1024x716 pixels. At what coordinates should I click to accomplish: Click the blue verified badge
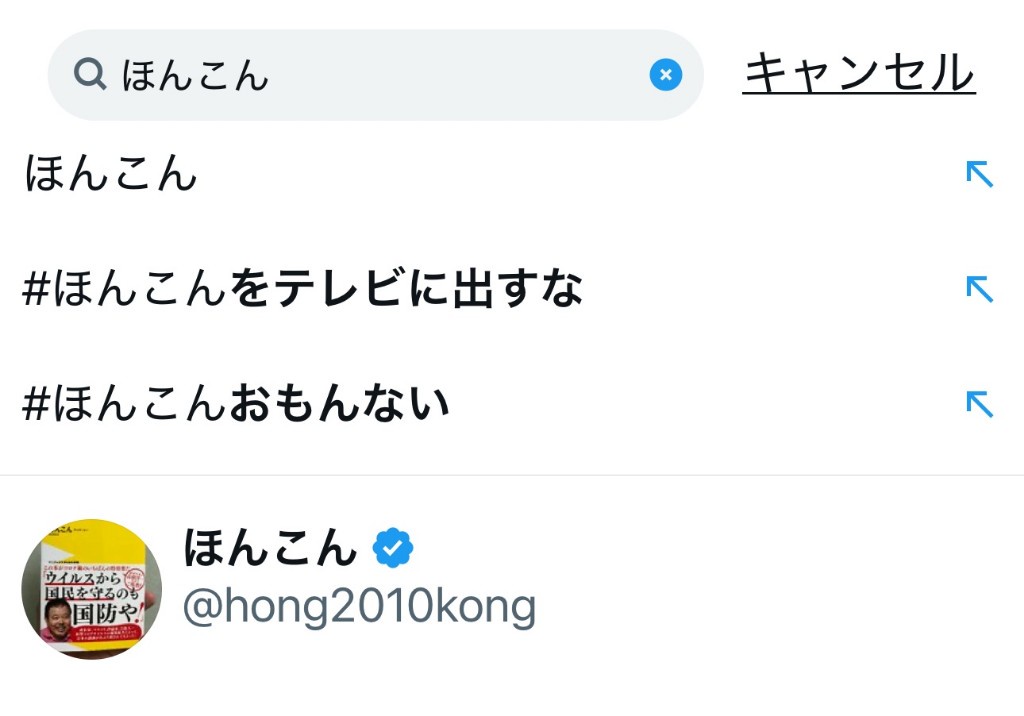[393, 547]
